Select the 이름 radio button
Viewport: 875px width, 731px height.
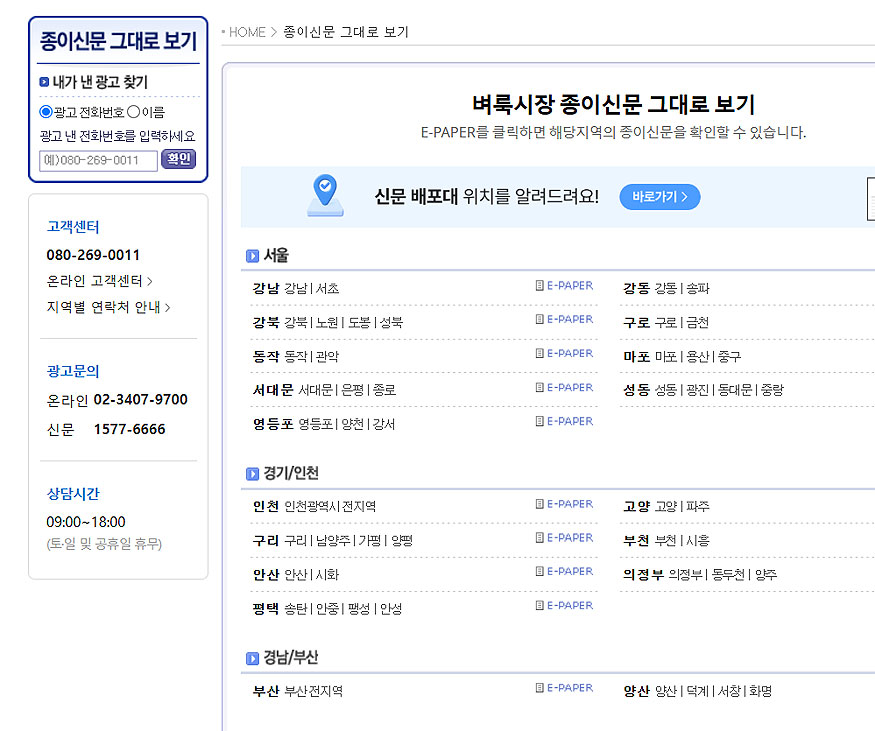133,112
